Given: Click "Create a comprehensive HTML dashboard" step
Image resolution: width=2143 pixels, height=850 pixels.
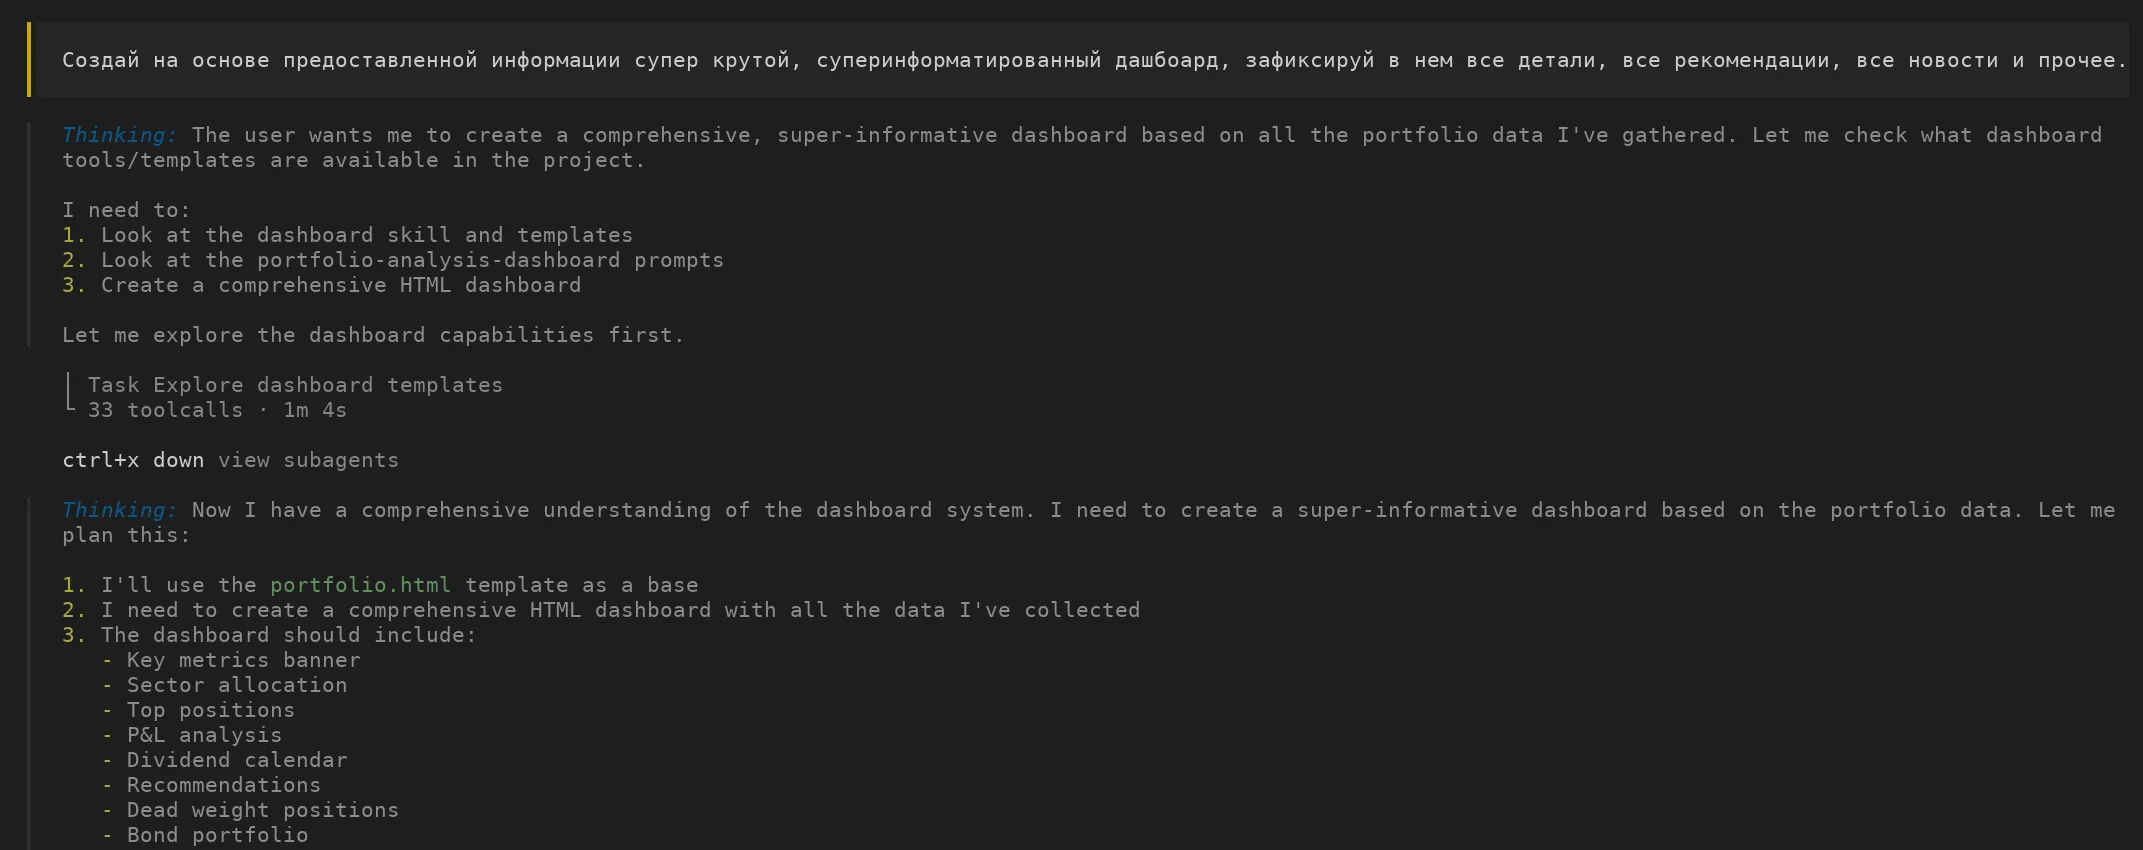Looking at the screenshot, I should 340,285.
